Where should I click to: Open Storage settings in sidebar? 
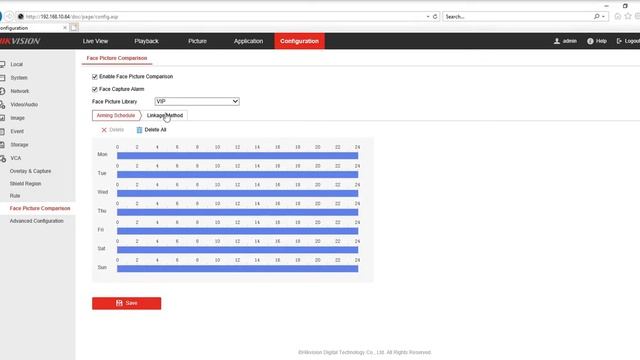coord(19,145)
